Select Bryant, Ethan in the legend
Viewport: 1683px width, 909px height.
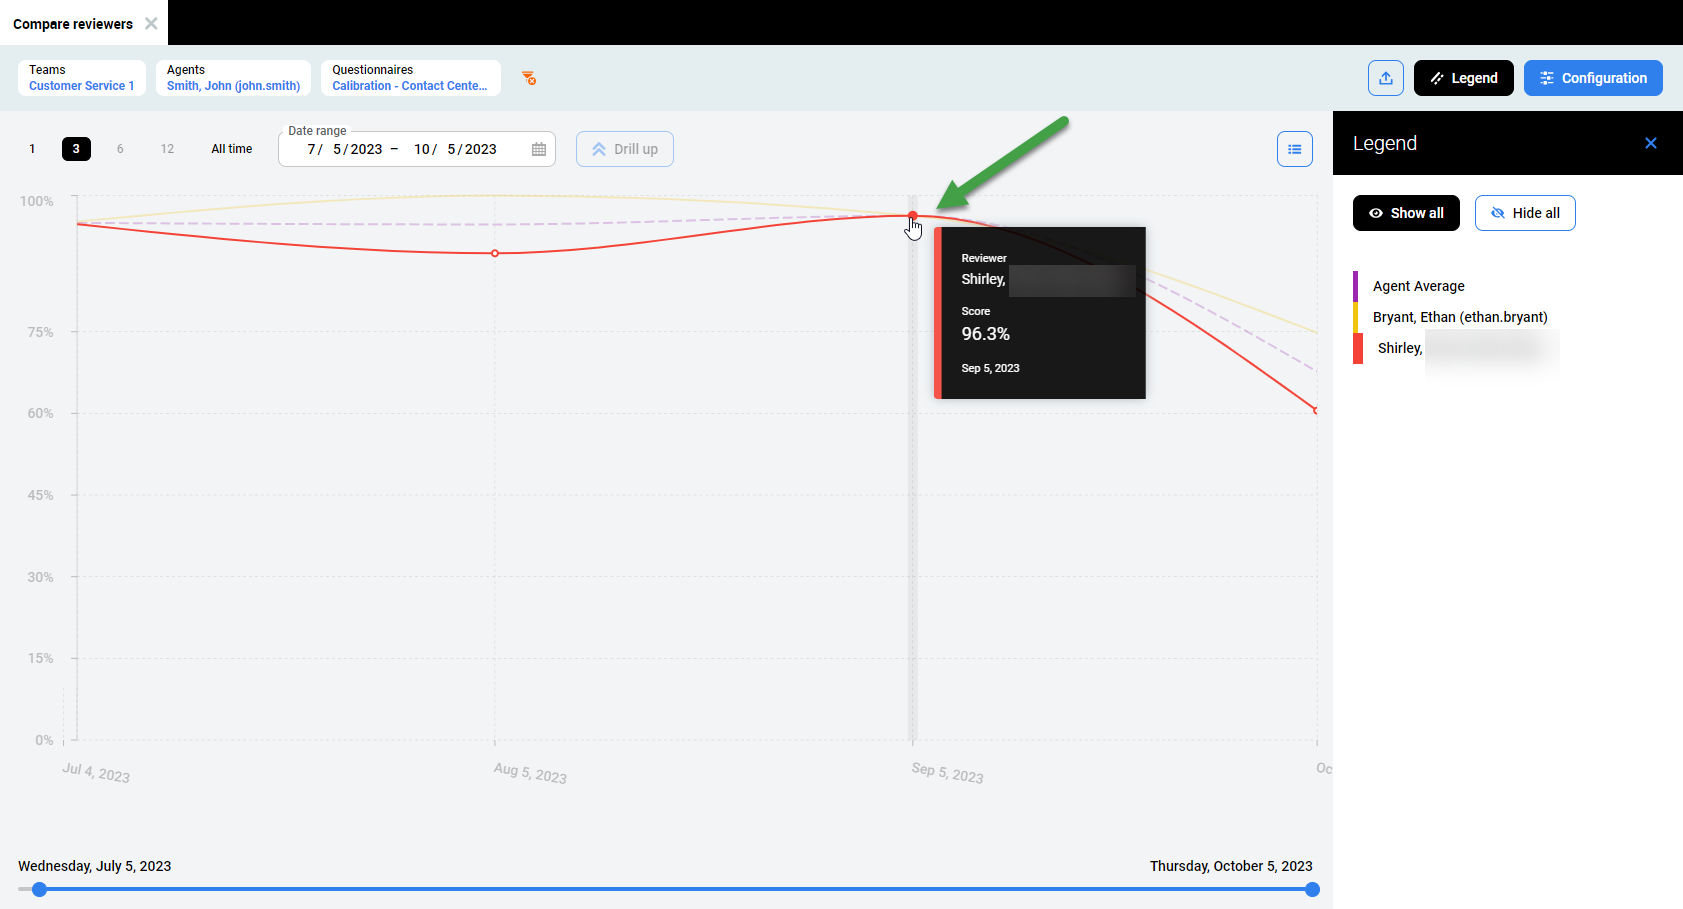coord(1460,317)
